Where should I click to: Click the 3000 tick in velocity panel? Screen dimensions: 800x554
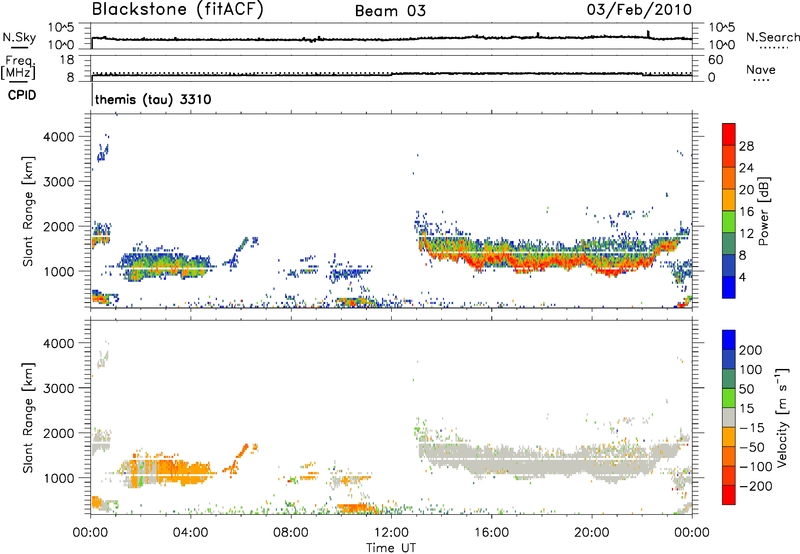tap(59, 388)
